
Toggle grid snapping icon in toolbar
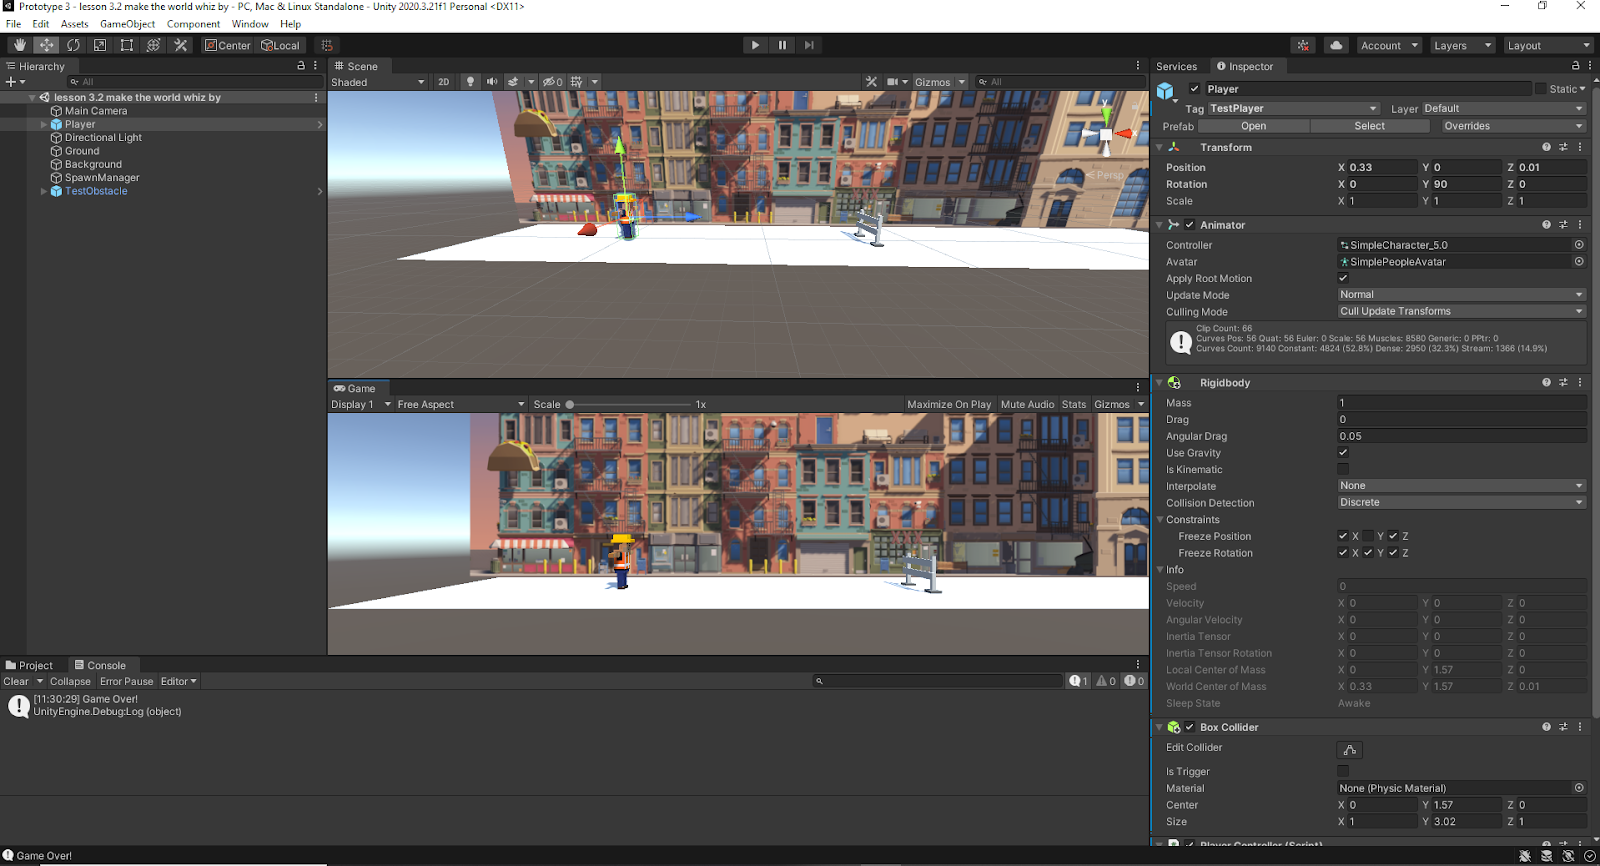[327, 45]
